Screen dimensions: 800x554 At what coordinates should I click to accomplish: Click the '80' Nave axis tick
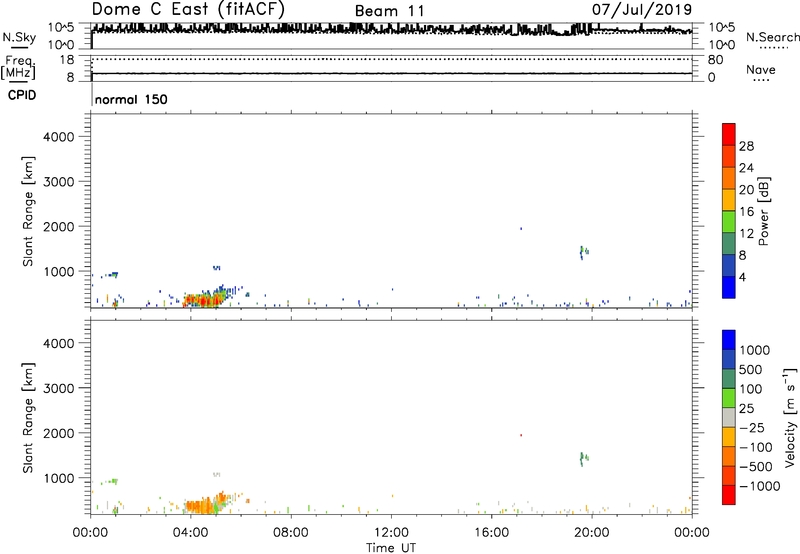715,60
